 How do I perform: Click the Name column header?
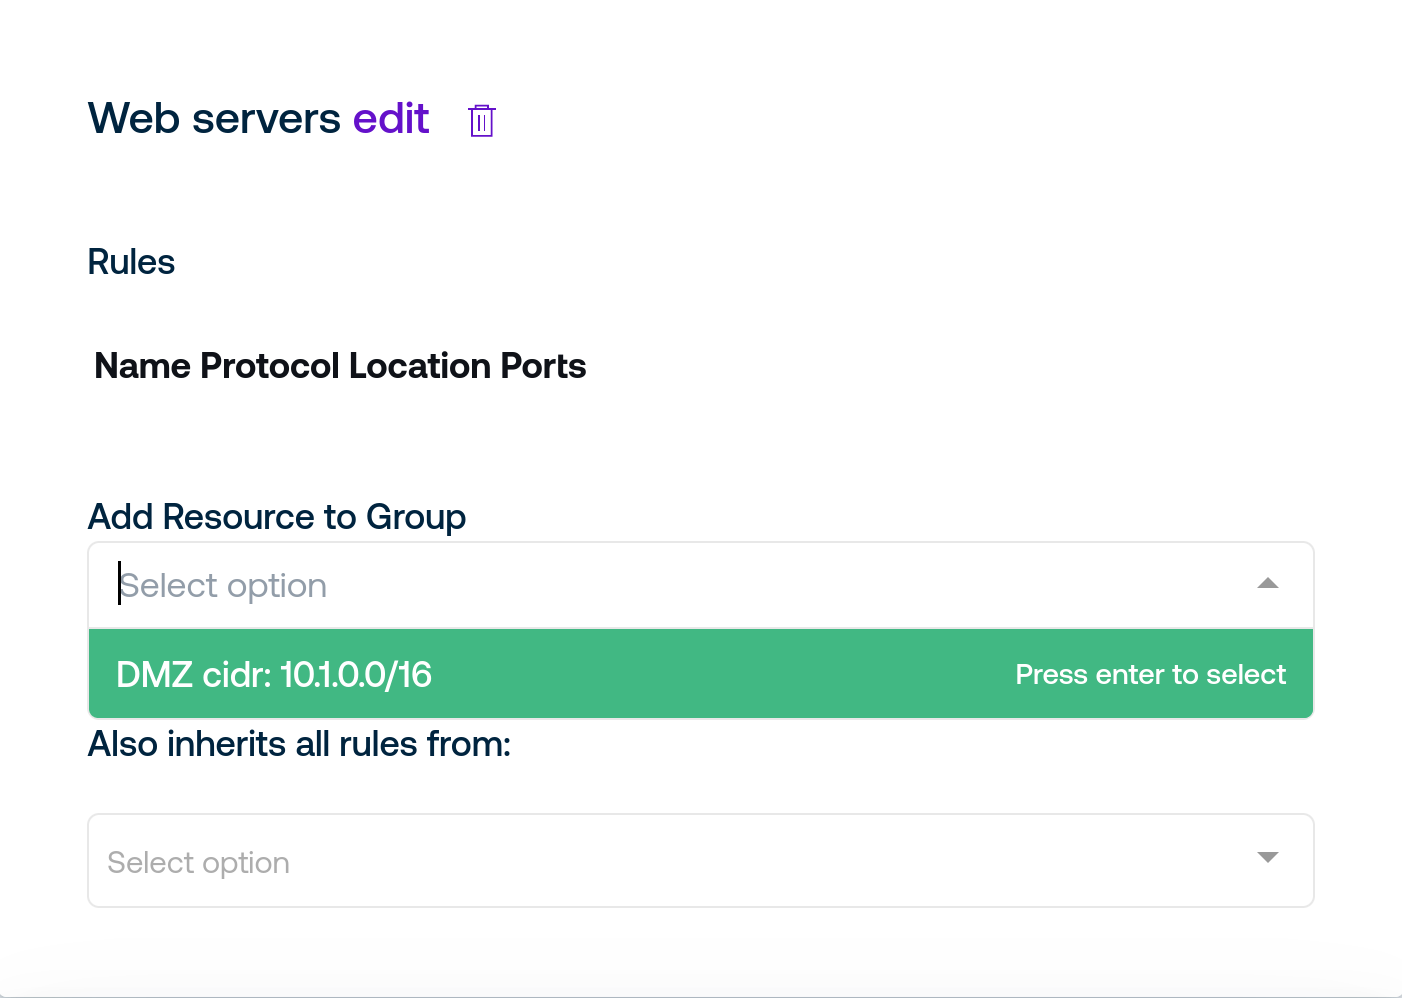click(142, 366)
